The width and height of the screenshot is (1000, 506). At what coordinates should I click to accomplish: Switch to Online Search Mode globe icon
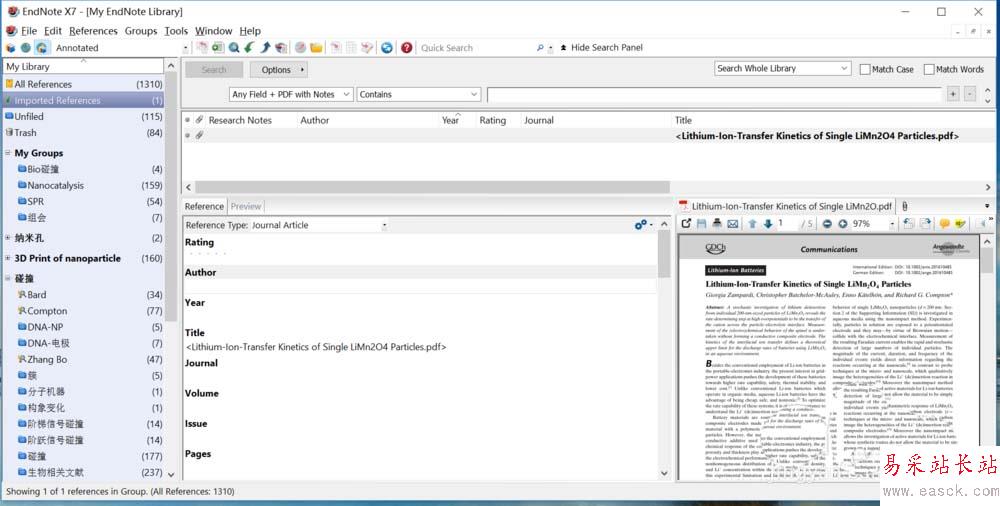pos(26,48)
